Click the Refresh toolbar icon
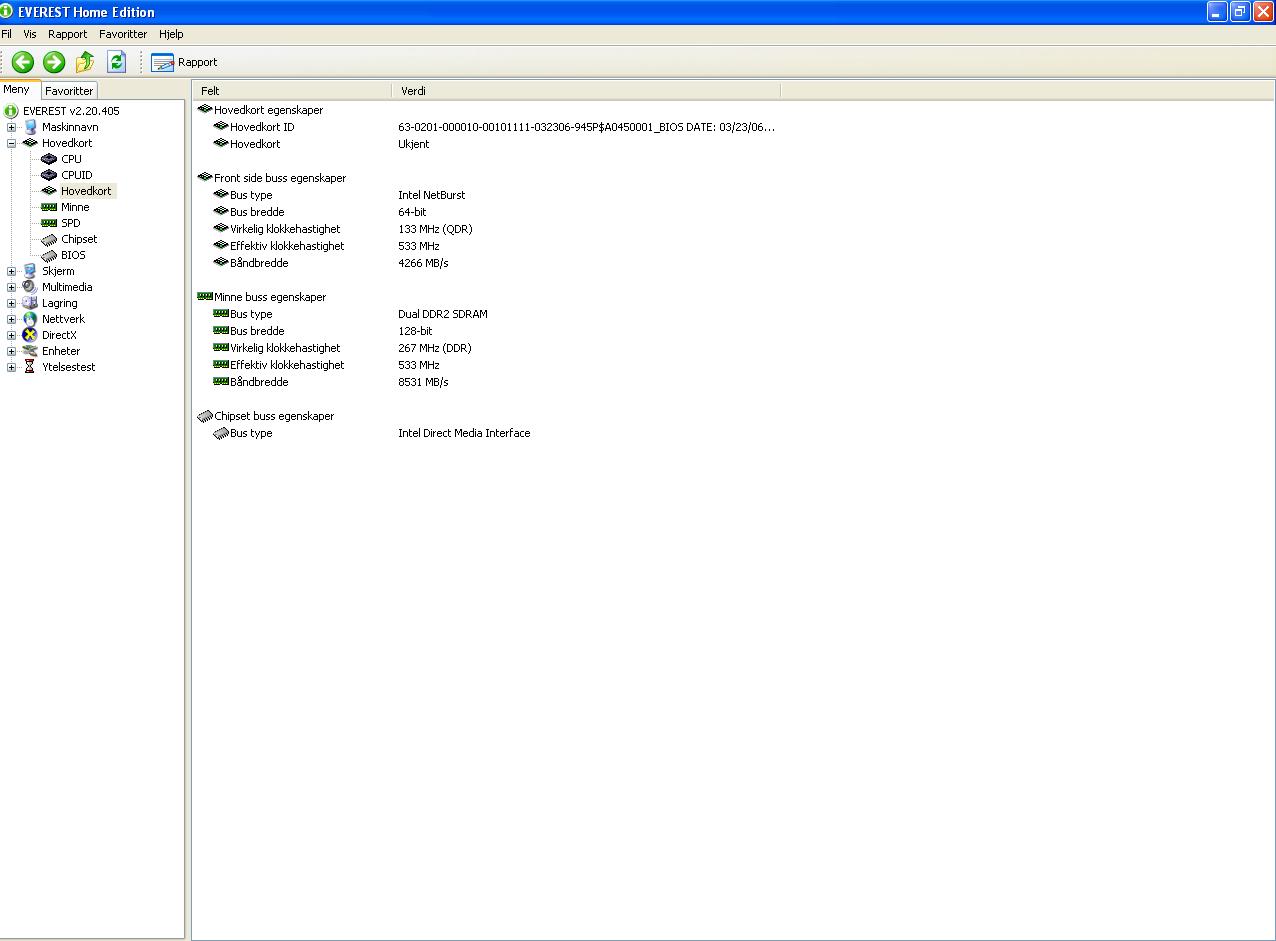 (116, 62)
